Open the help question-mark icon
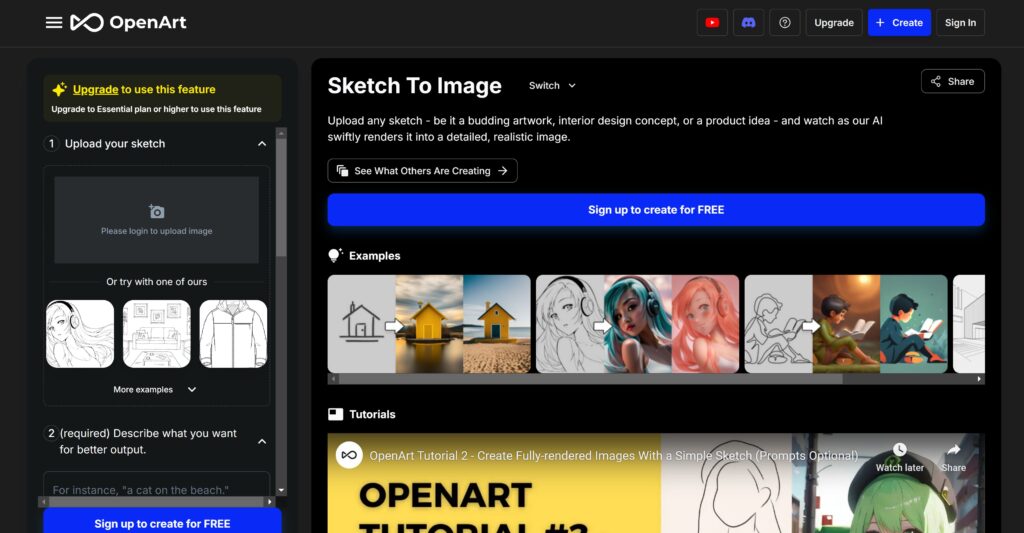This screenshot has height=533, width=1024. pos(785,23)
